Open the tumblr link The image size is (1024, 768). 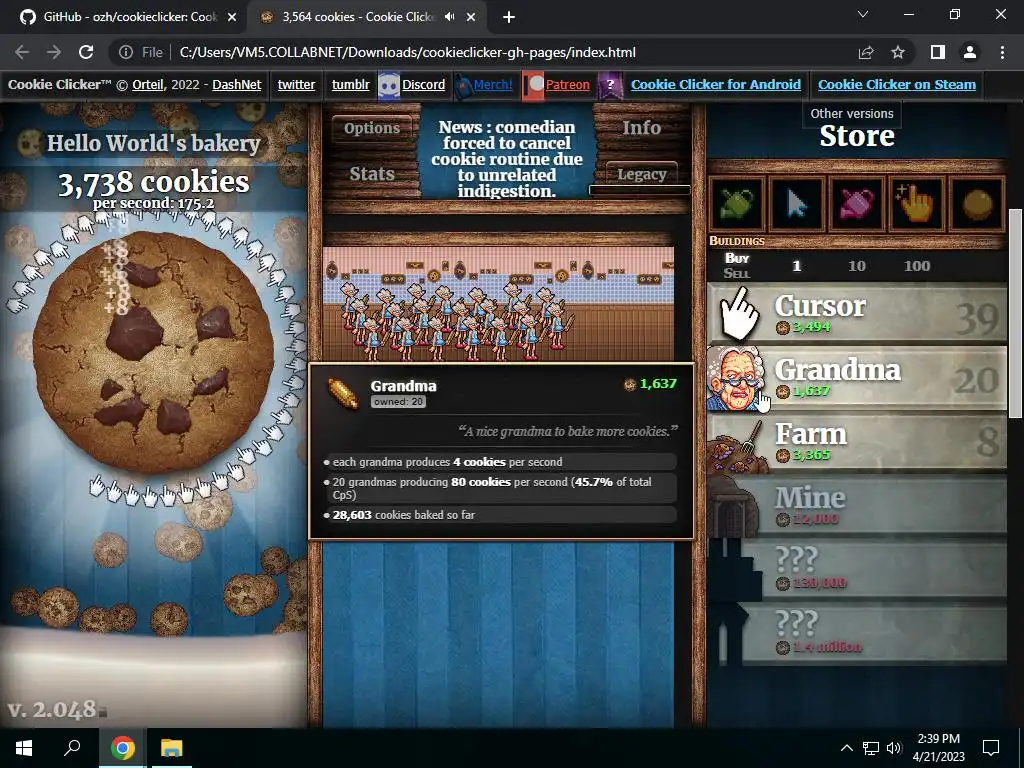[351, 85]
